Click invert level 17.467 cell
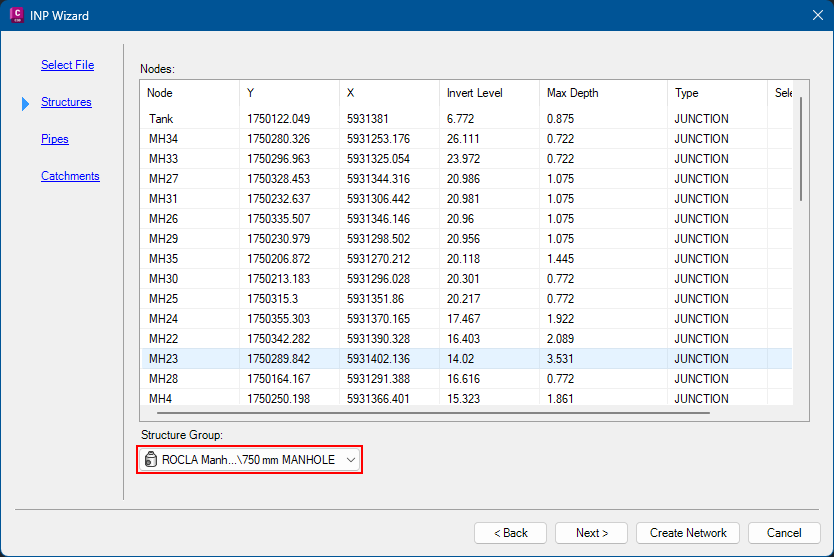This screenshot has height=557, width=834. tap(463, 319)
